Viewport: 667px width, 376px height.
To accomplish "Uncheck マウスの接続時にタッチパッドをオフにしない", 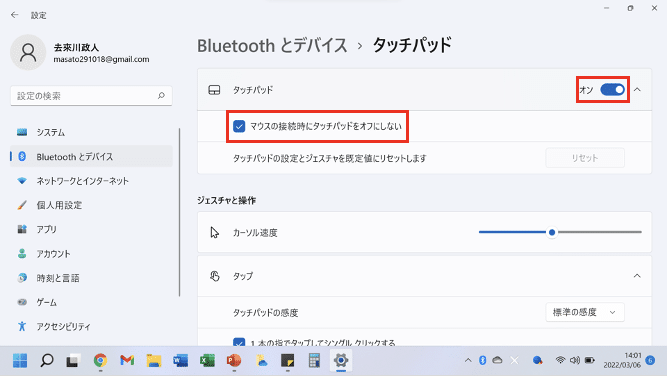I will pyautogui.click(x=239, y=126).
